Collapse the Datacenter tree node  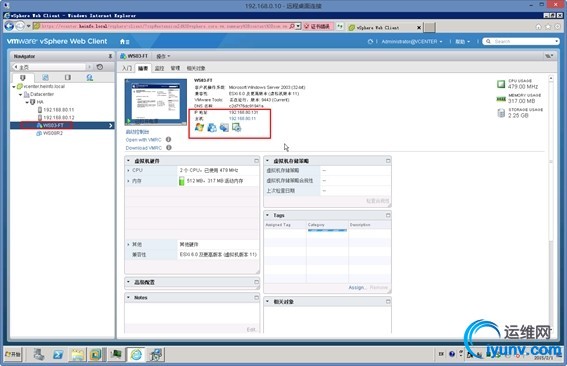point(20,95)
